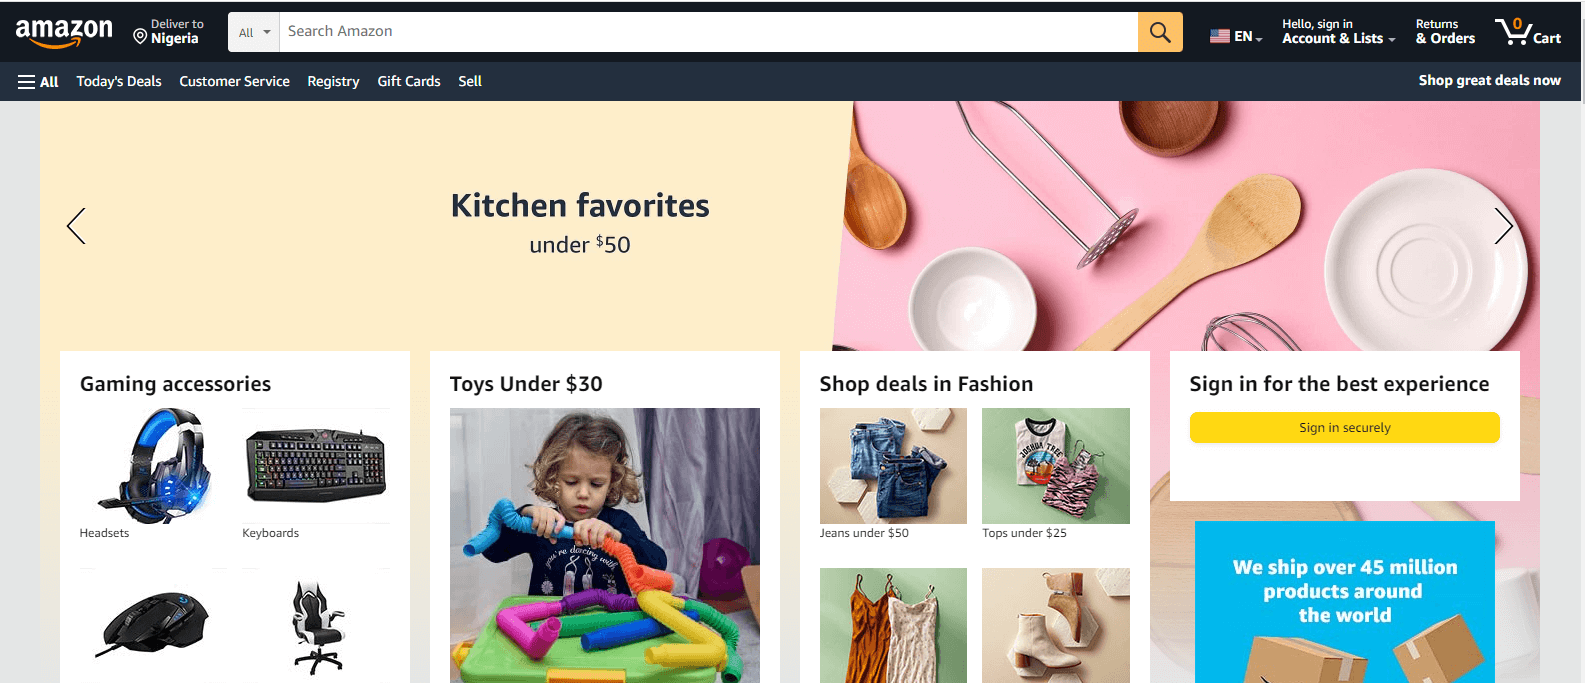Show previous banner with left arrow

[76, 226]
